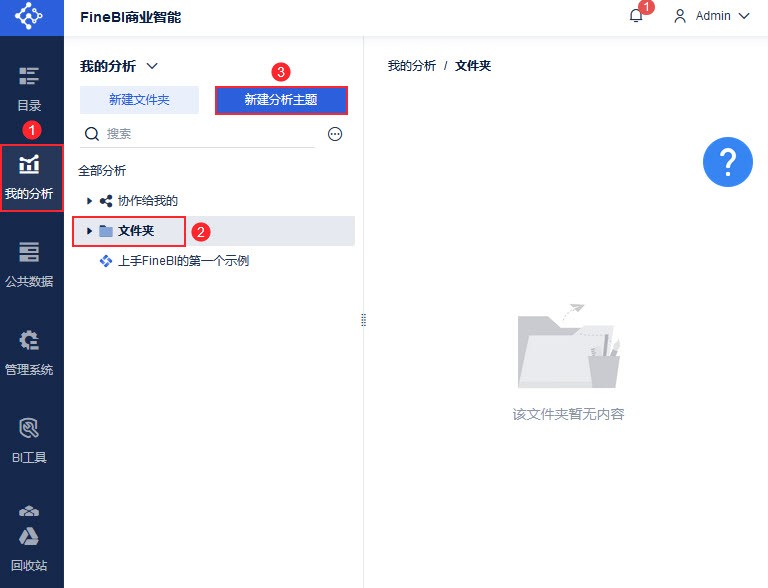The height and width of the screenshot is (588, 768).
Task: Click the 新建文件夹 button
Action: (x=139, y=100)
